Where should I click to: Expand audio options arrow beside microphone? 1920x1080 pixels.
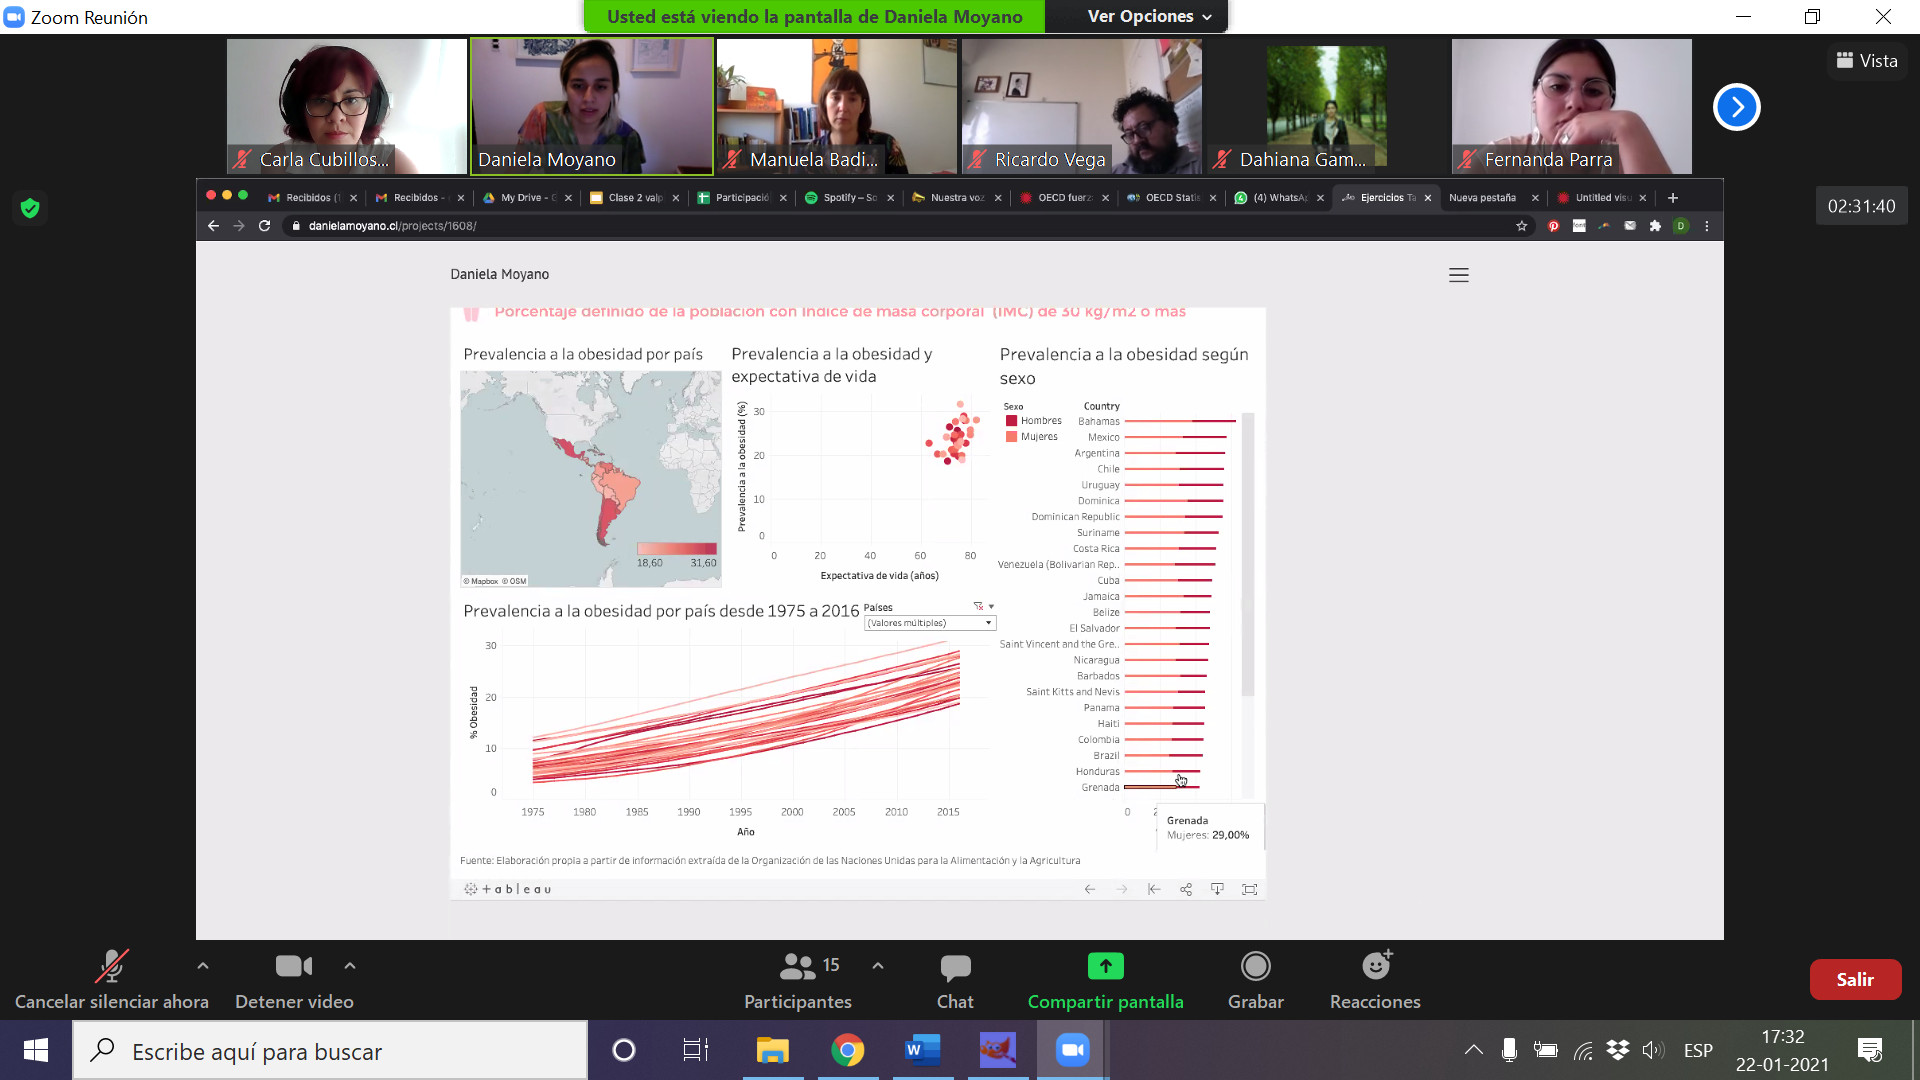click(x=203, y=966)
